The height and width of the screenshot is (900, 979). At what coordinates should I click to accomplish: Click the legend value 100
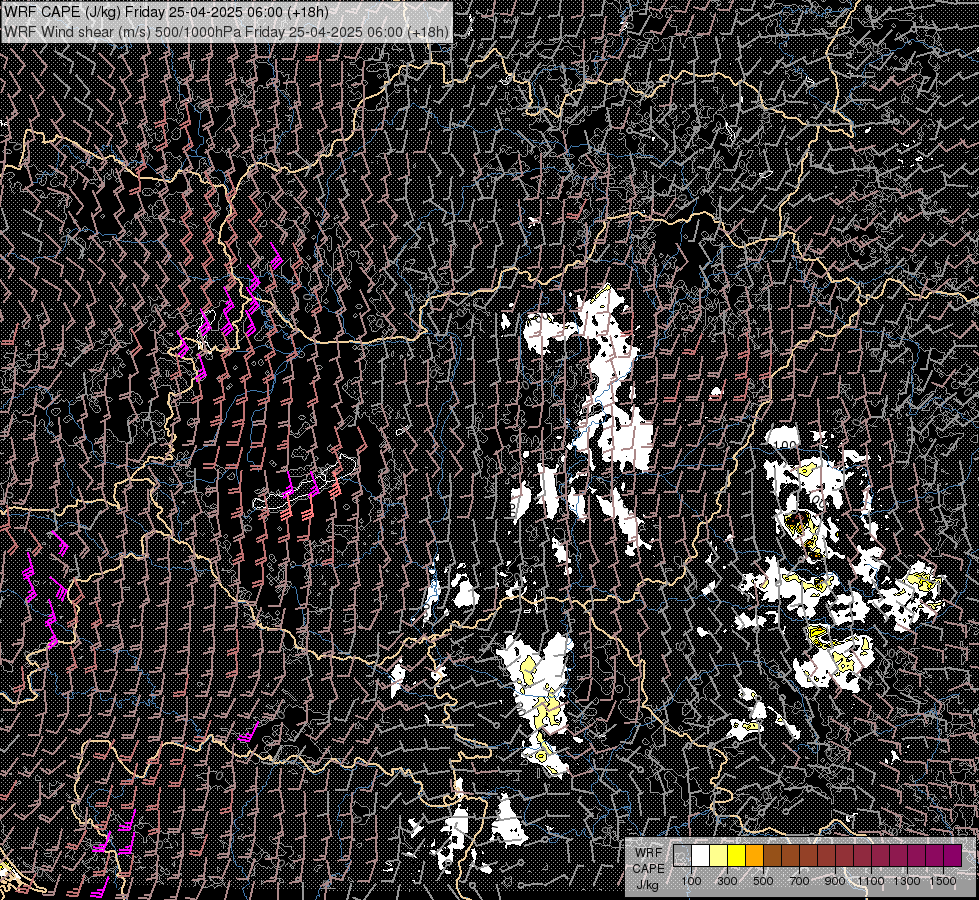tap(691, 881)
